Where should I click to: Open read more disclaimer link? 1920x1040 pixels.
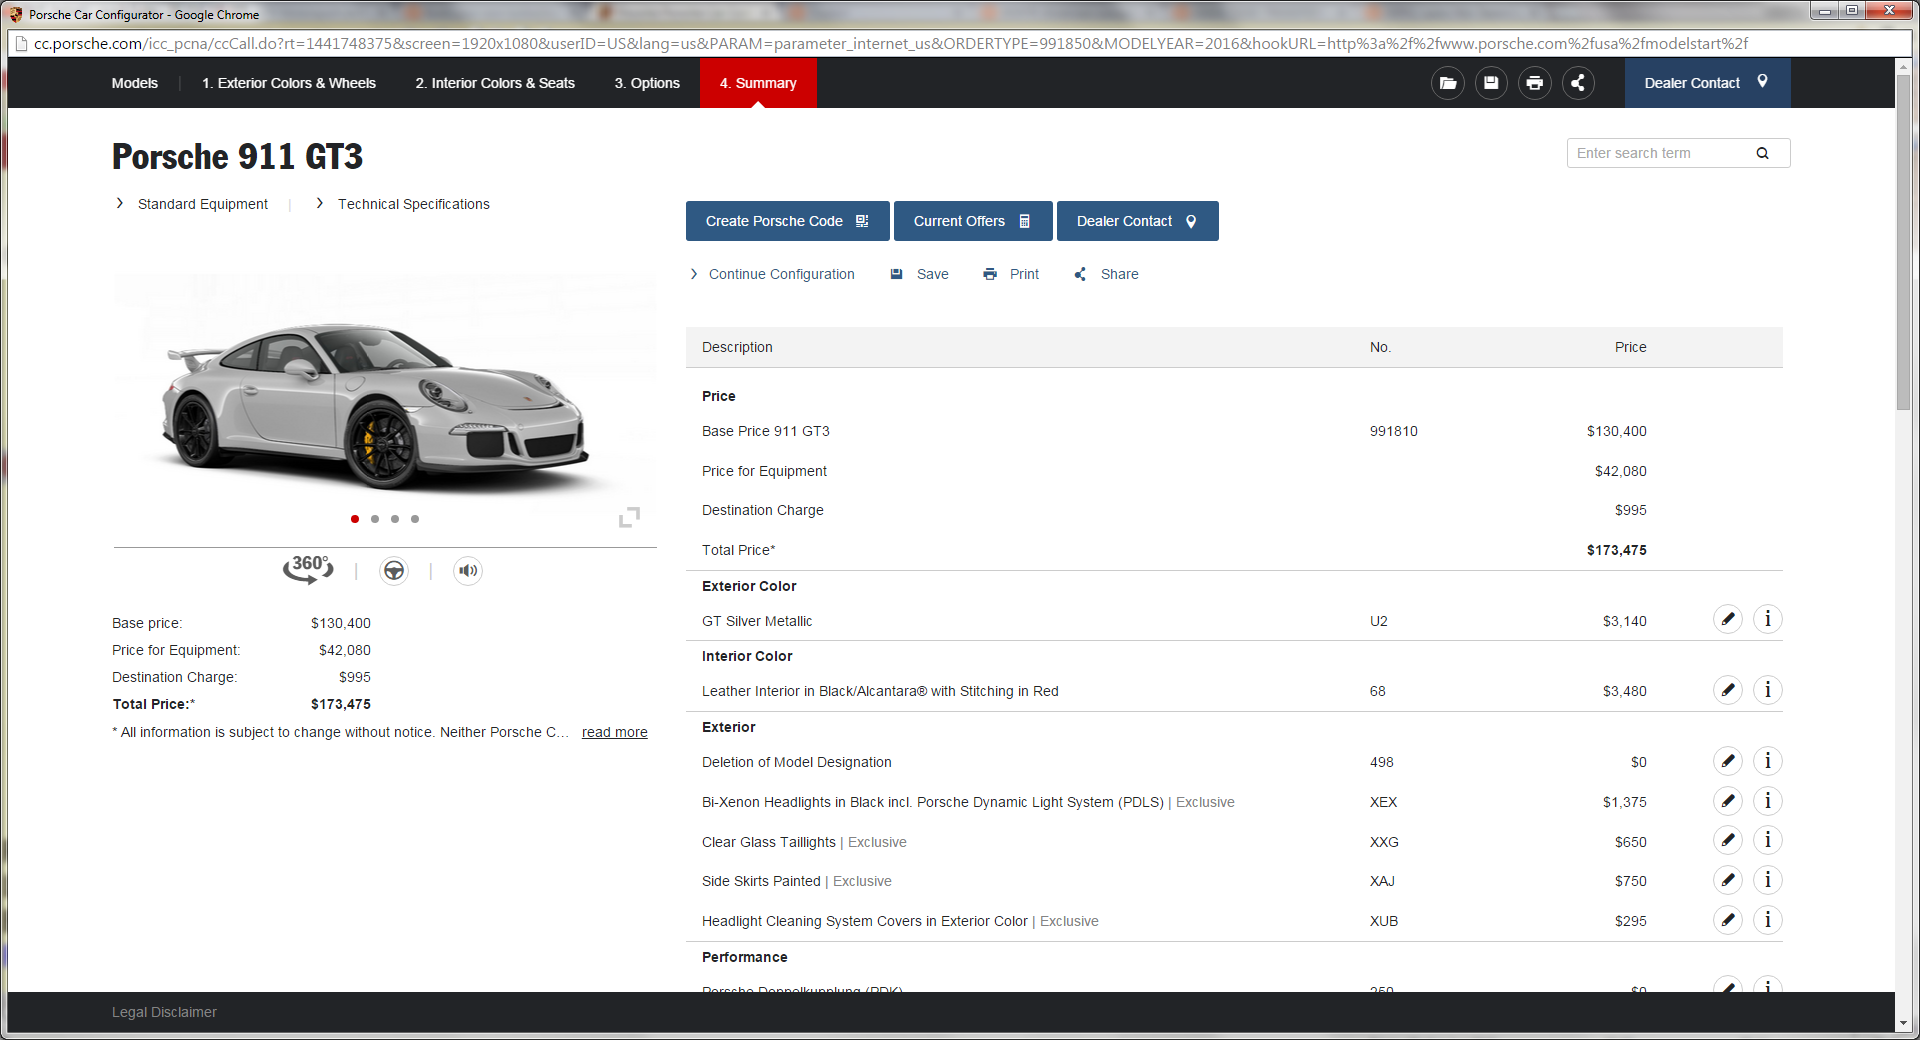[614, 732]
